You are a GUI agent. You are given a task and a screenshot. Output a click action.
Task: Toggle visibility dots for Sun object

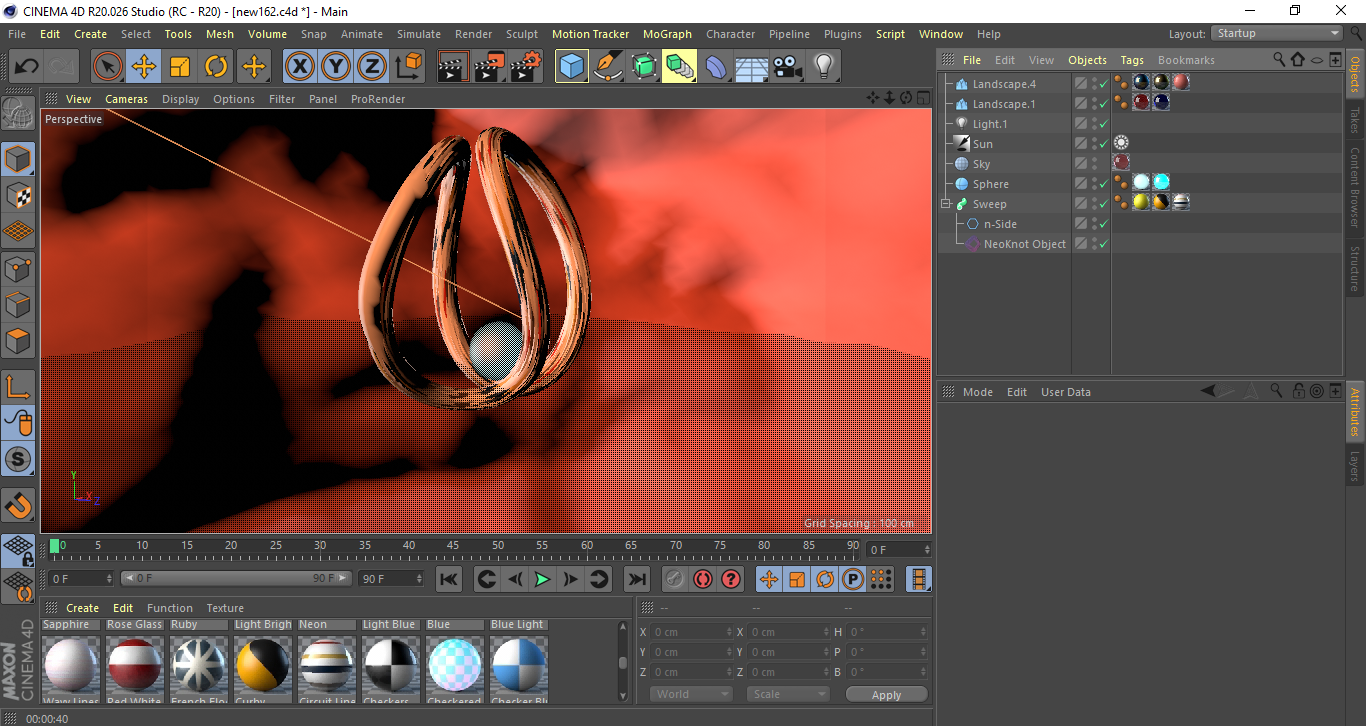tap(1094, 144)
